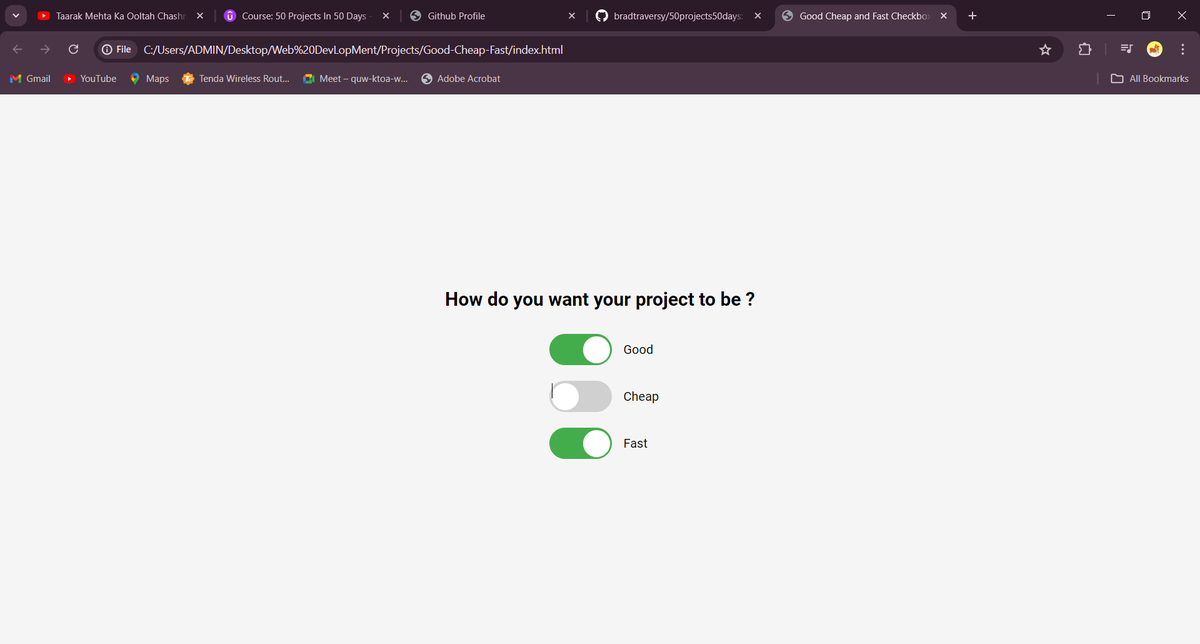Open the All Bookmarks folder
Image resolution: width=1200 pixels, height=644 pixels.
tap(1150, 78)
